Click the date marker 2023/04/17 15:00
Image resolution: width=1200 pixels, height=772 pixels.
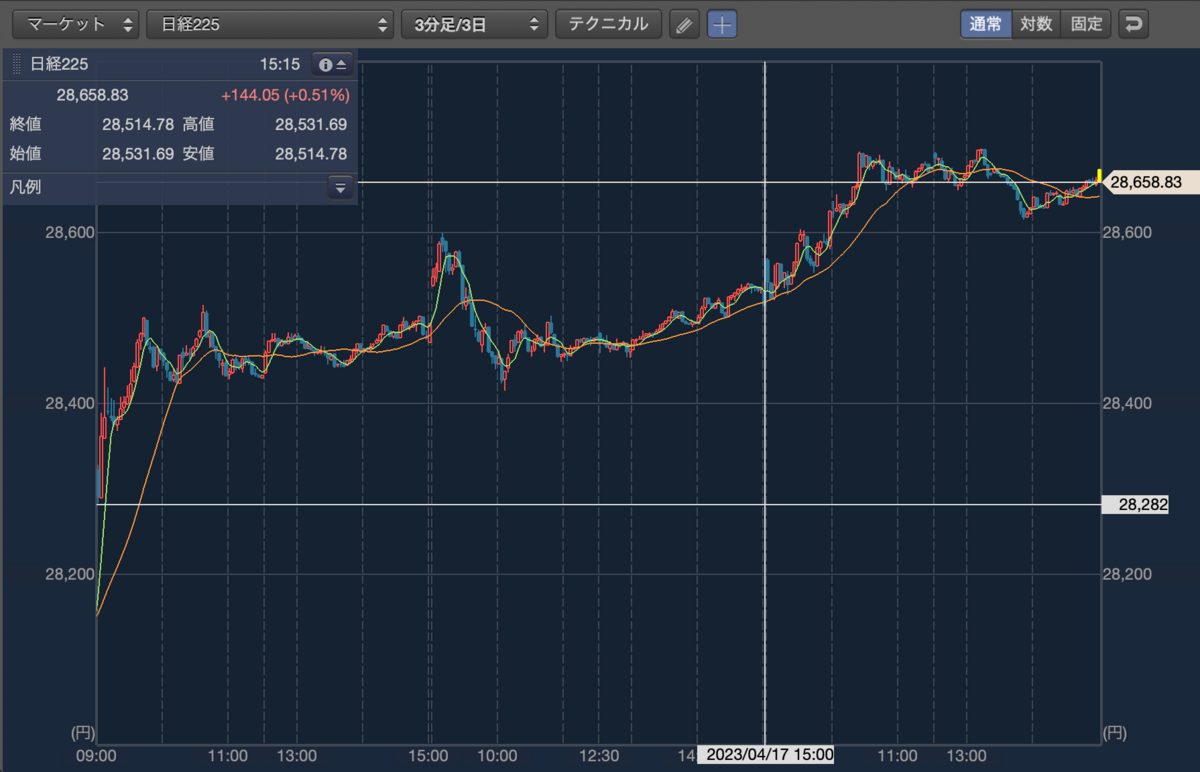(x=765, y=755)
